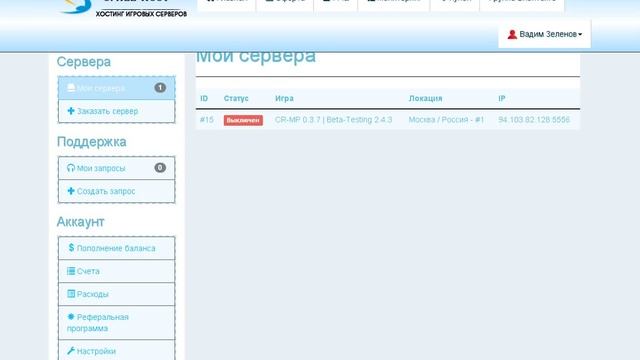Click the ID column header
Image resolution: width=640 pixels, height=360 pixels.
[x=204, y=98]
